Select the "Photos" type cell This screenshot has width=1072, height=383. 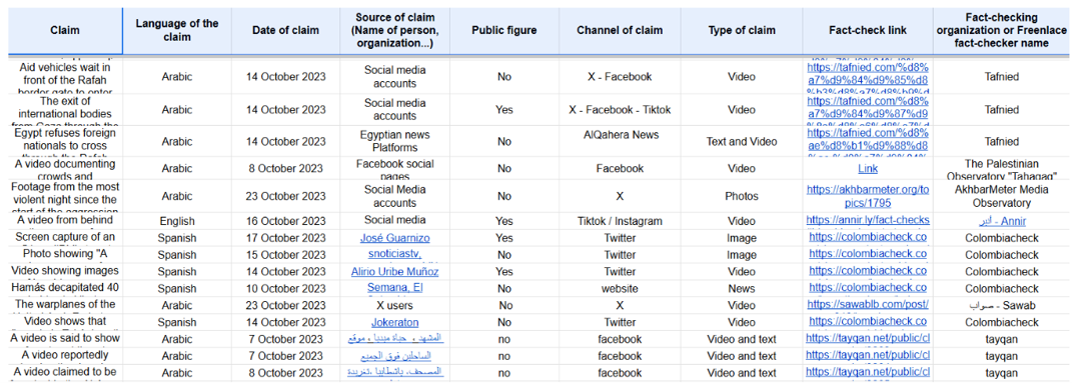pyautogui.click(x=742, y=196)
